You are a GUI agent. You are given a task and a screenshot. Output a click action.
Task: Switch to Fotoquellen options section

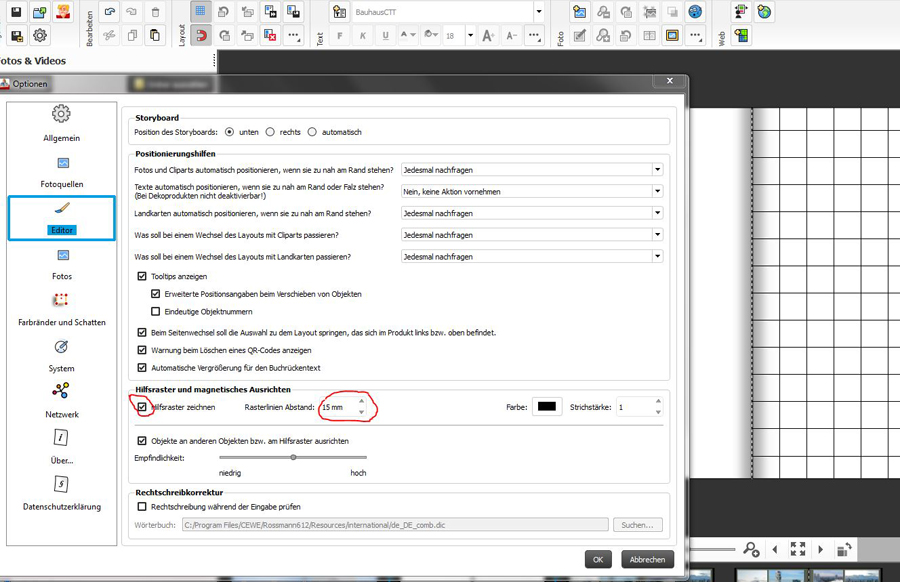coord(61,170)
